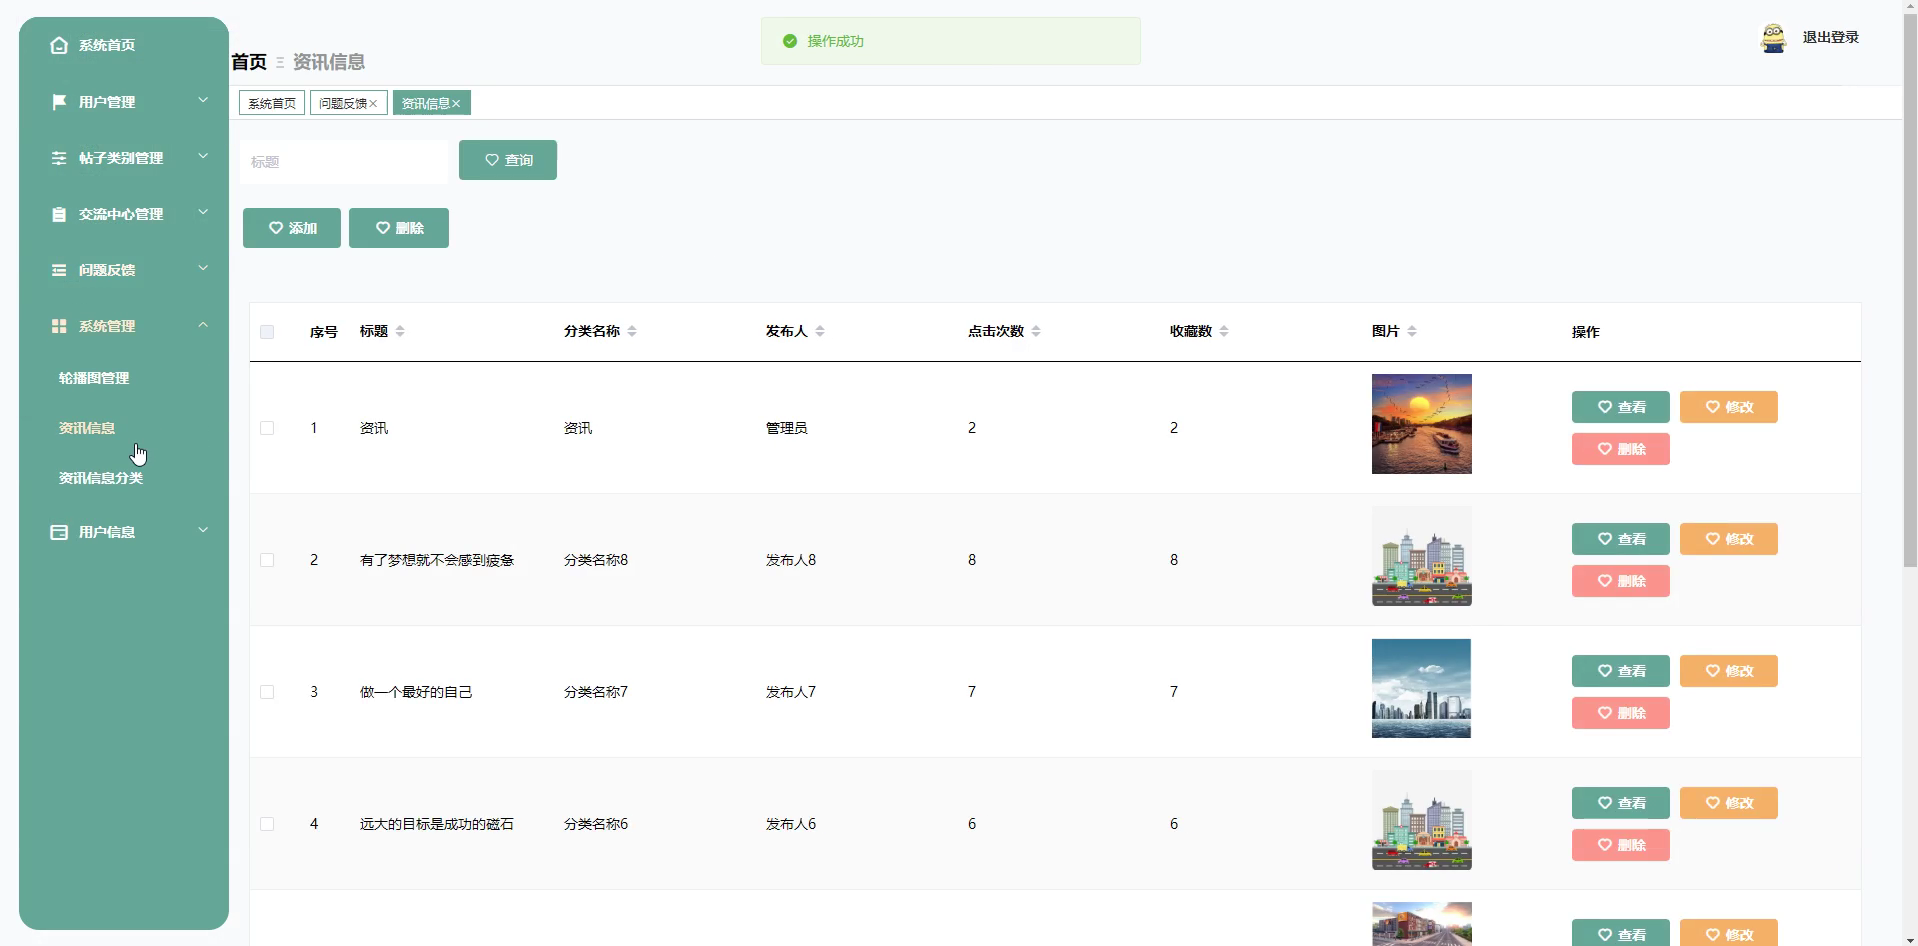Screen dimensions: 1918x946
Task: Click 修改 for the 有了梦想就不会感到疲惫 row
Action: click(x=1729, y=539)
